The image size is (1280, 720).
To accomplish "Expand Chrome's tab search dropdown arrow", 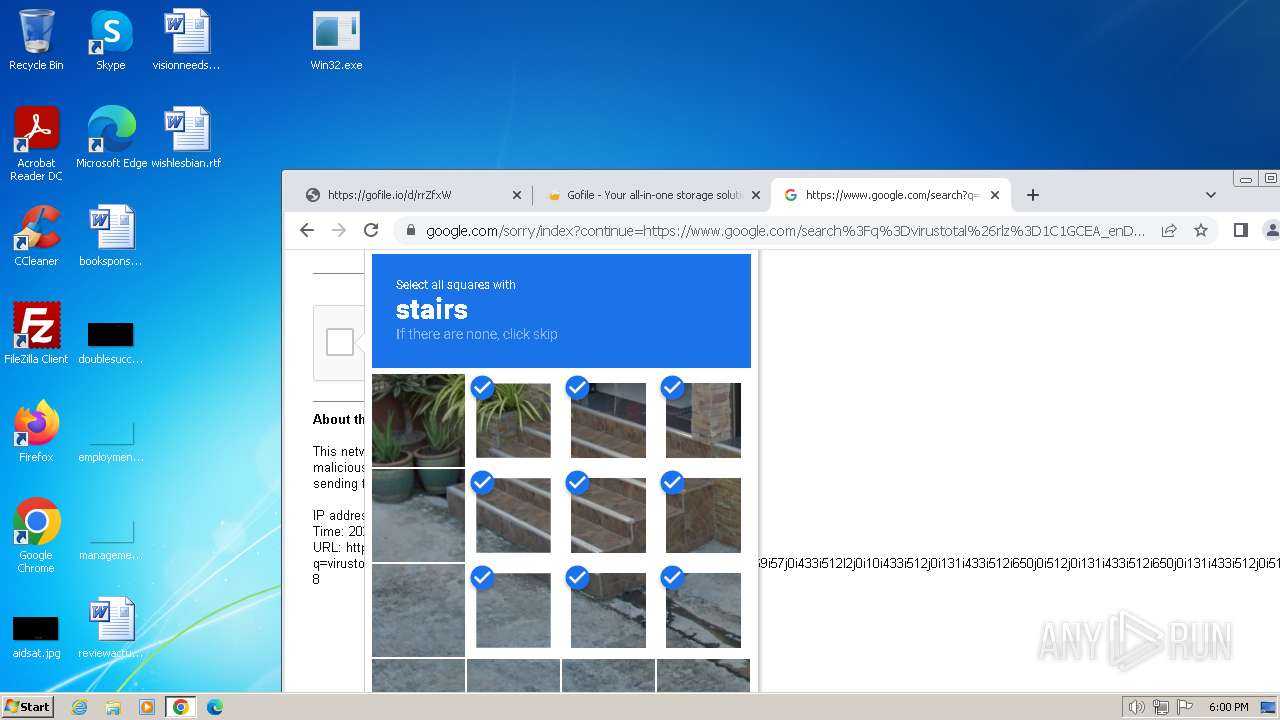I will pos(1210,195).
